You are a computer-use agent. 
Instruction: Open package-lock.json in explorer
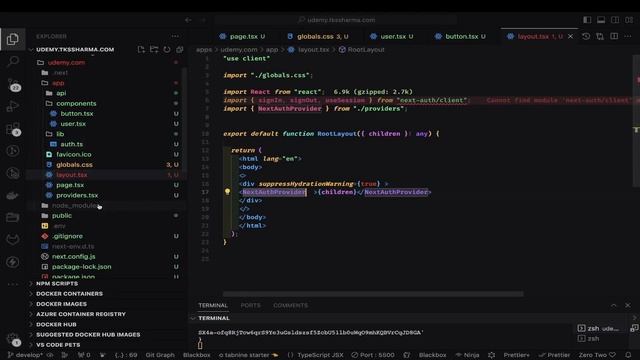[x=82, y=267]
